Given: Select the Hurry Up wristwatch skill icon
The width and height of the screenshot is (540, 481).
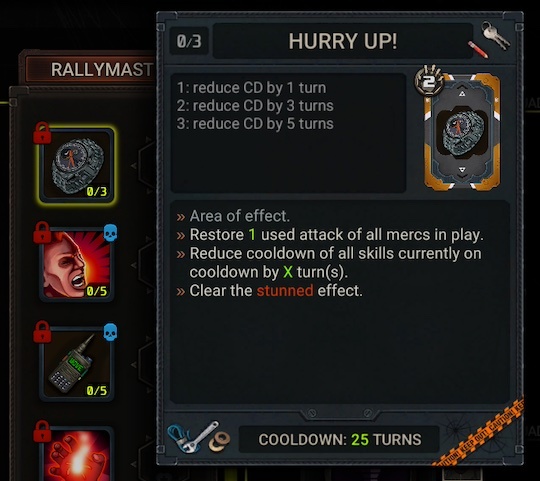Looking at the screenshot, I should (x=76, y=166).
